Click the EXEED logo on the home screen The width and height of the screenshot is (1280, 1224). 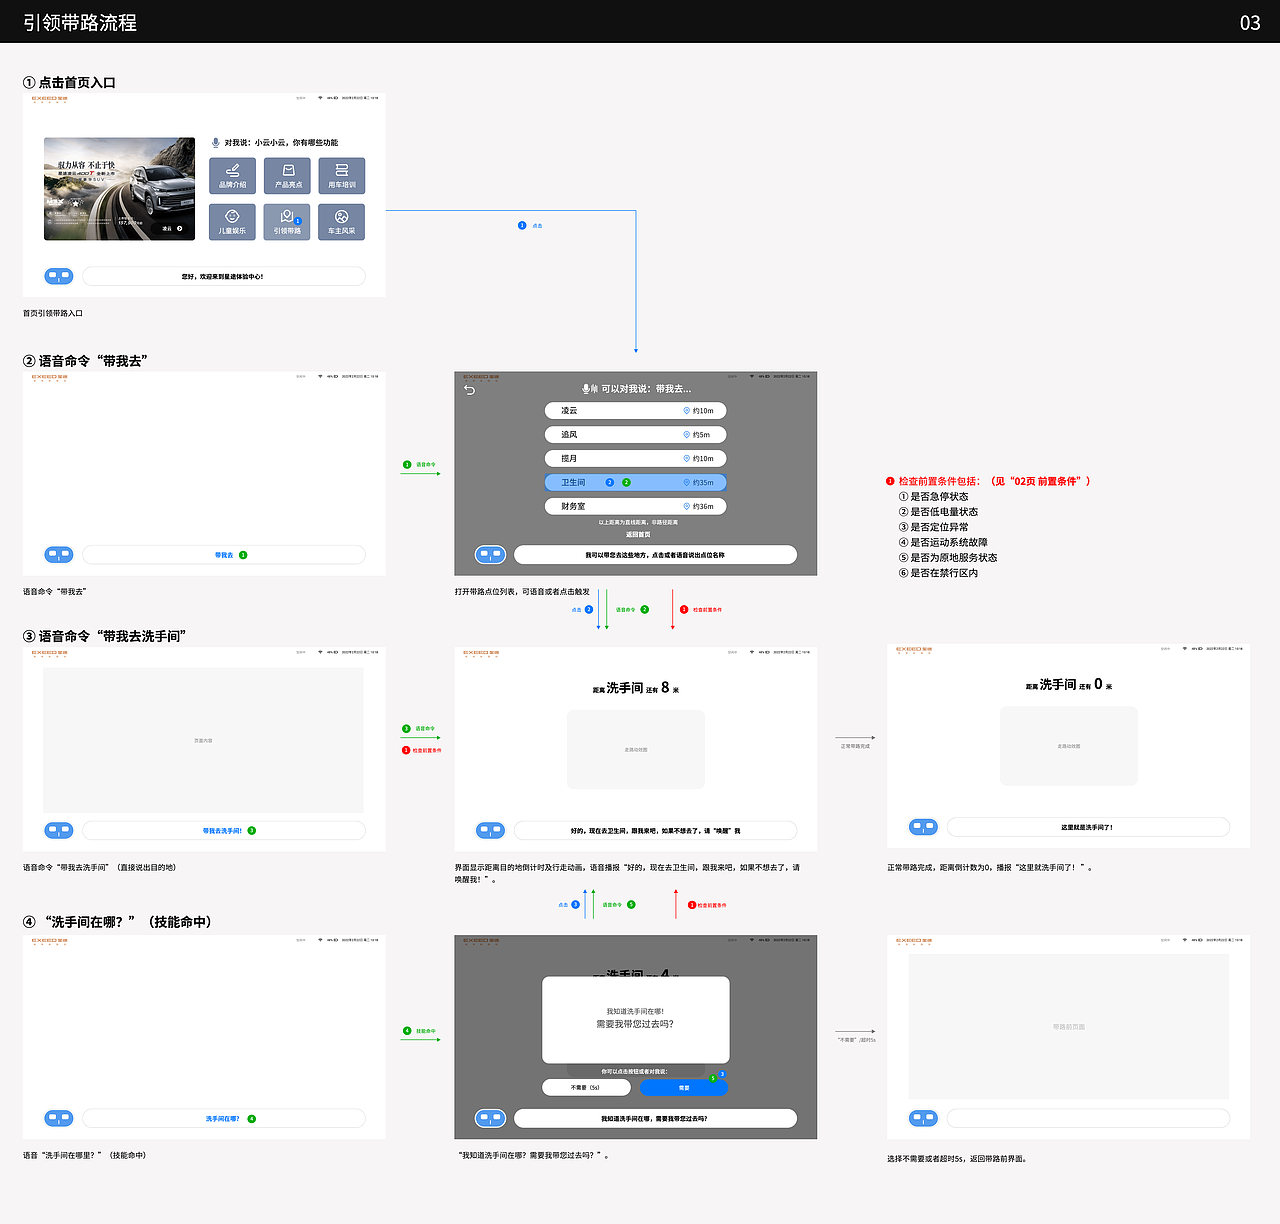(x=49, y=99)
